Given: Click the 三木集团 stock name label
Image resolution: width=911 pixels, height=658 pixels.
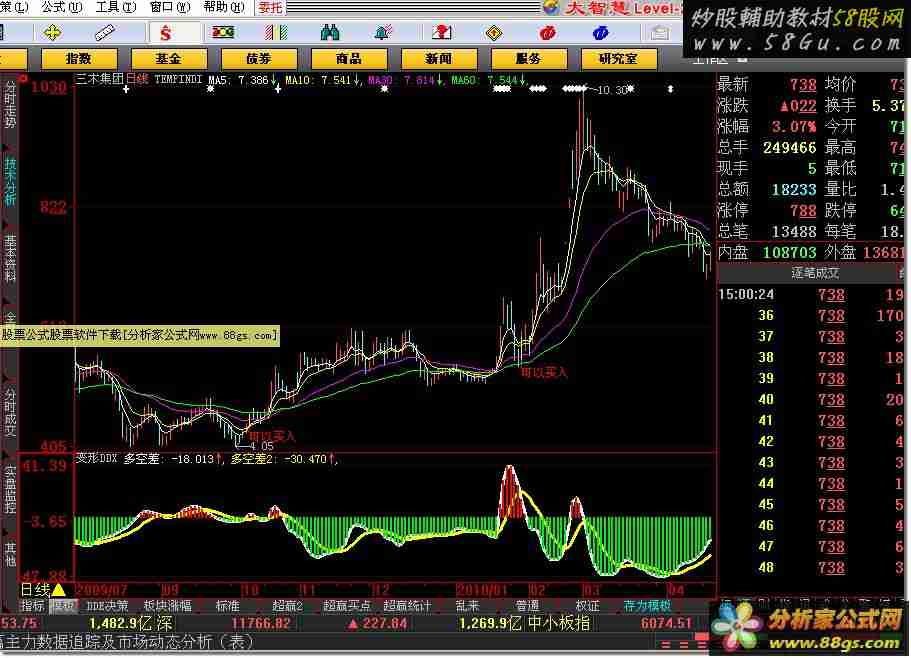Looking at the screenshot, I should pyautogui.click(x=100, y=79).
